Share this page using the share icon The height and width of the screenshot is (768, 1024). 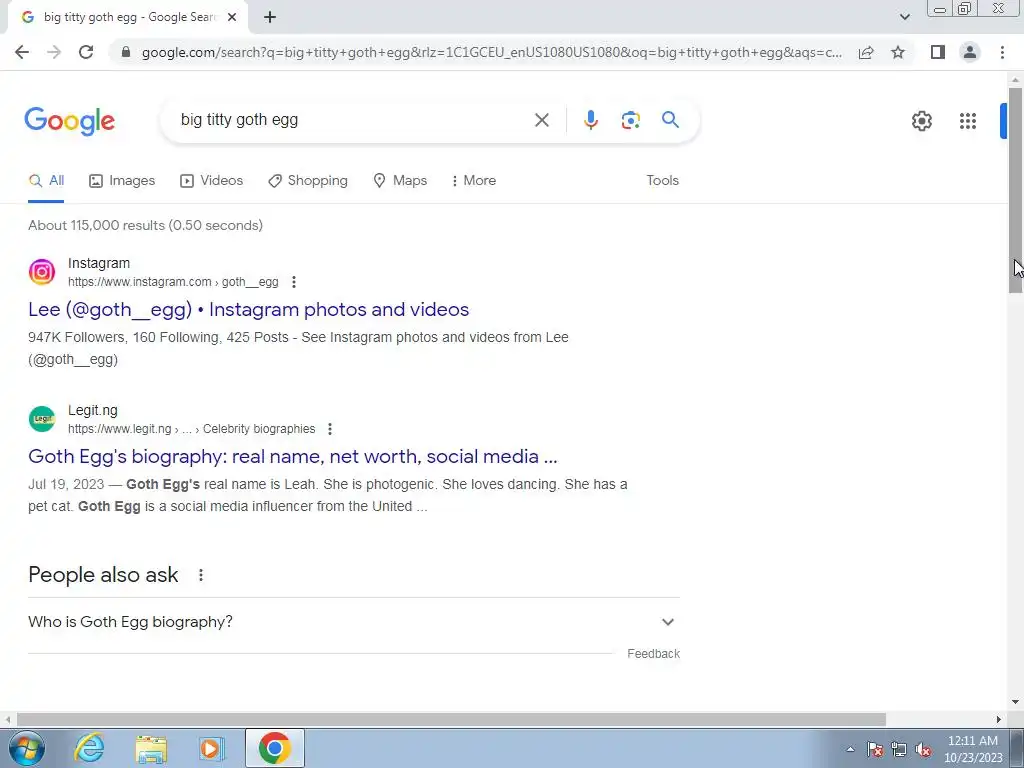(866, 52)
